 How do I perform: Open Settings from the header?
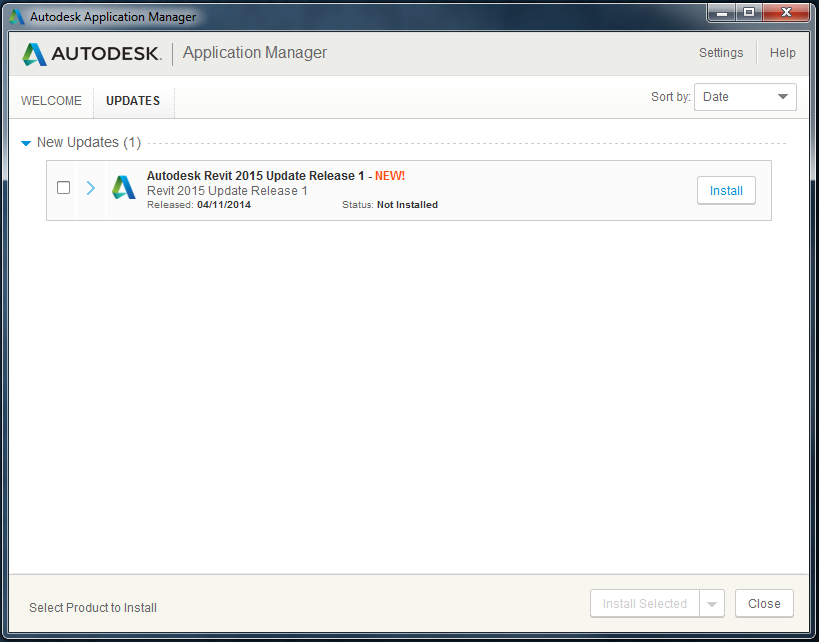(x=721, y=53)
